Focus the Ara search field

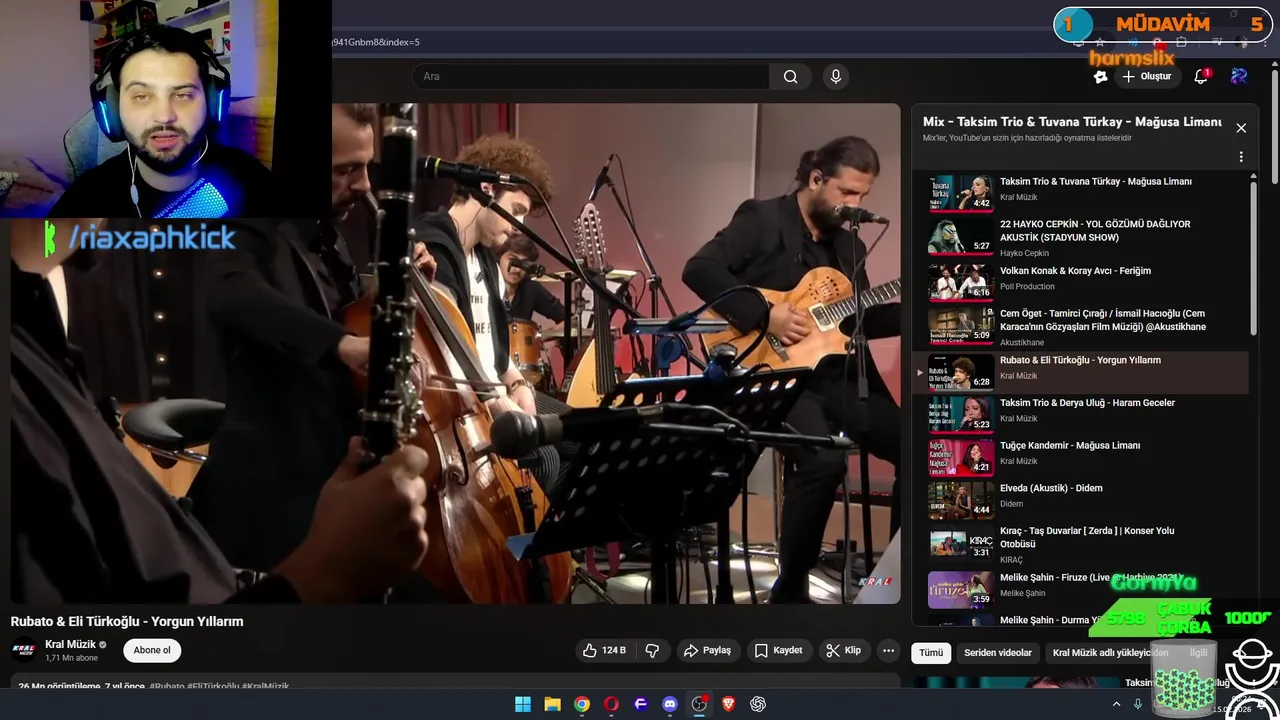[x=590, y=76]
